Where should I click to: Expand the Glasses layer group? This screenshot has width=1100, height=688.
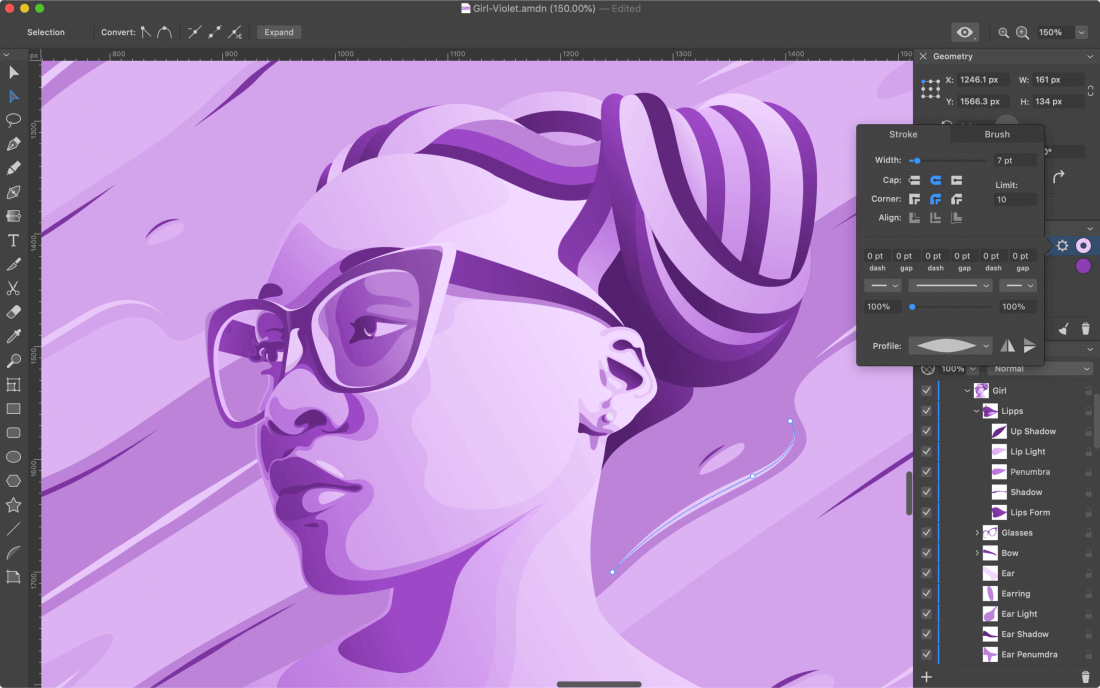pyautogui.click(x=977, y=533)
